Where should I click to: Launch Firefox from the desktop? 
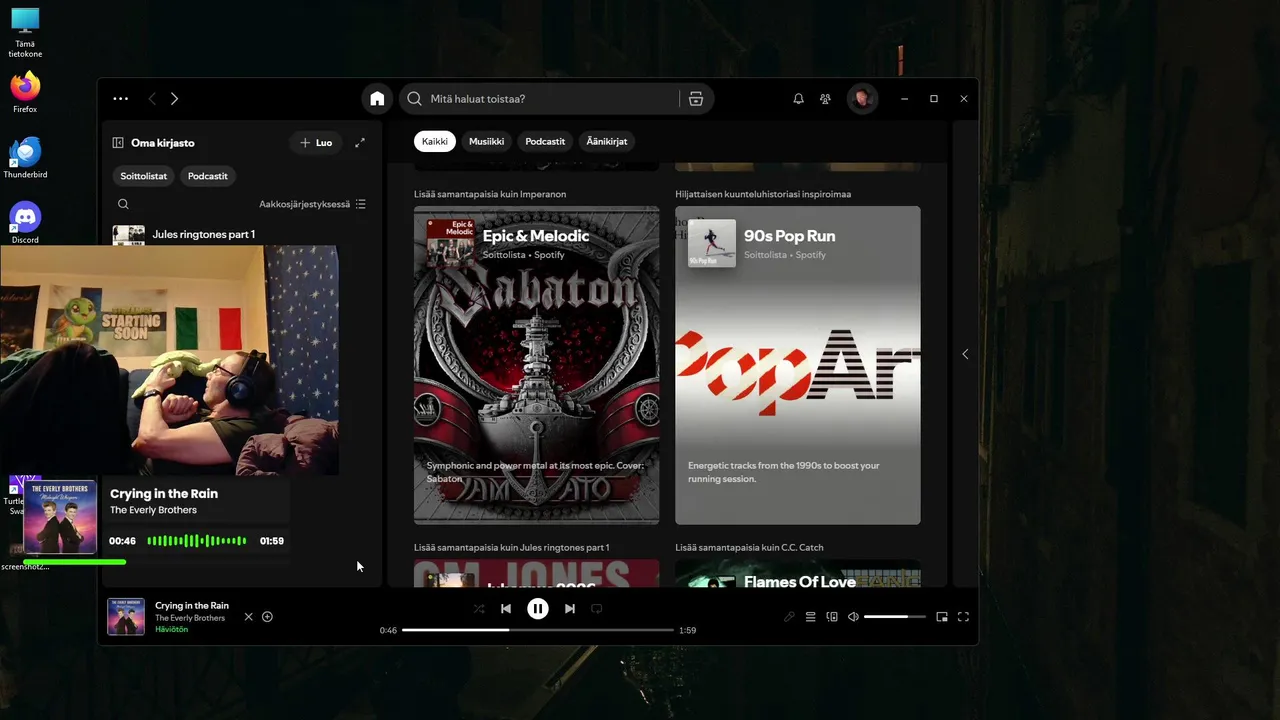click(x=25, y=92)
